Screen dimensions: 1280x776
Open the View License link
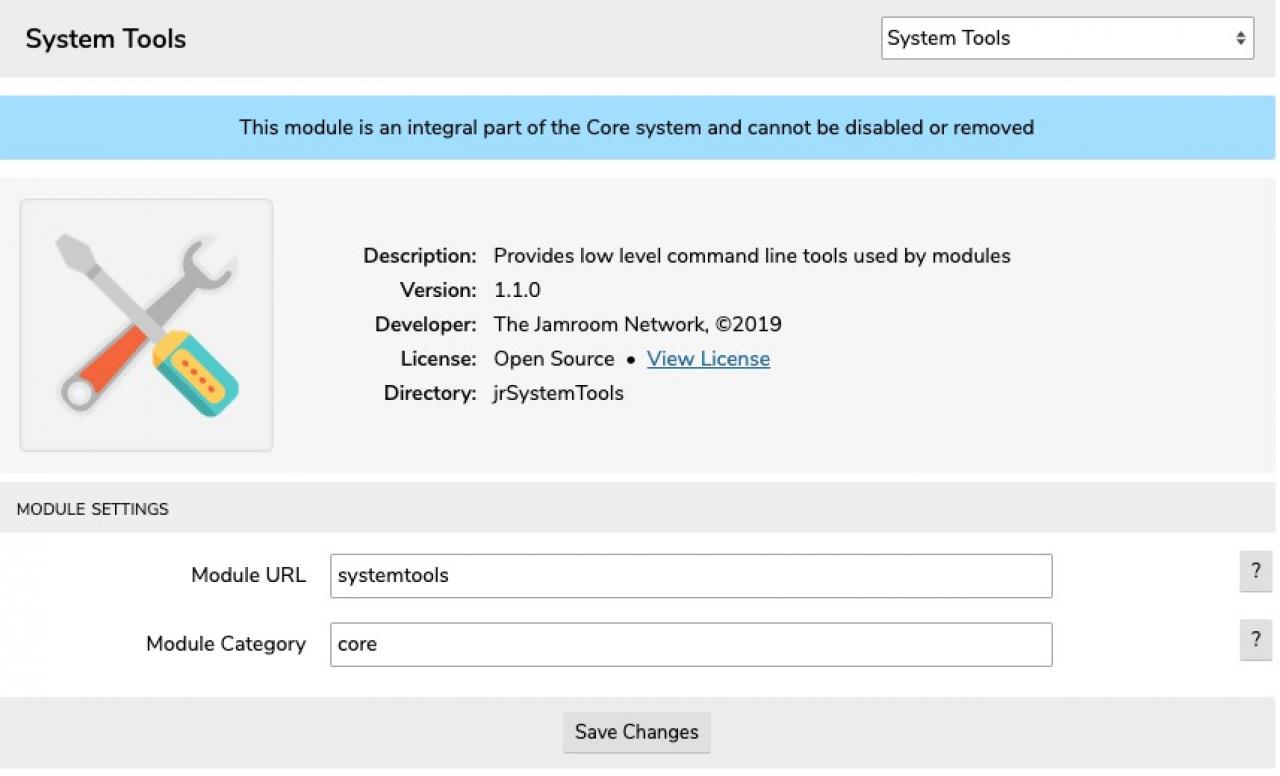pyautogui.click(x=708, y=359)
